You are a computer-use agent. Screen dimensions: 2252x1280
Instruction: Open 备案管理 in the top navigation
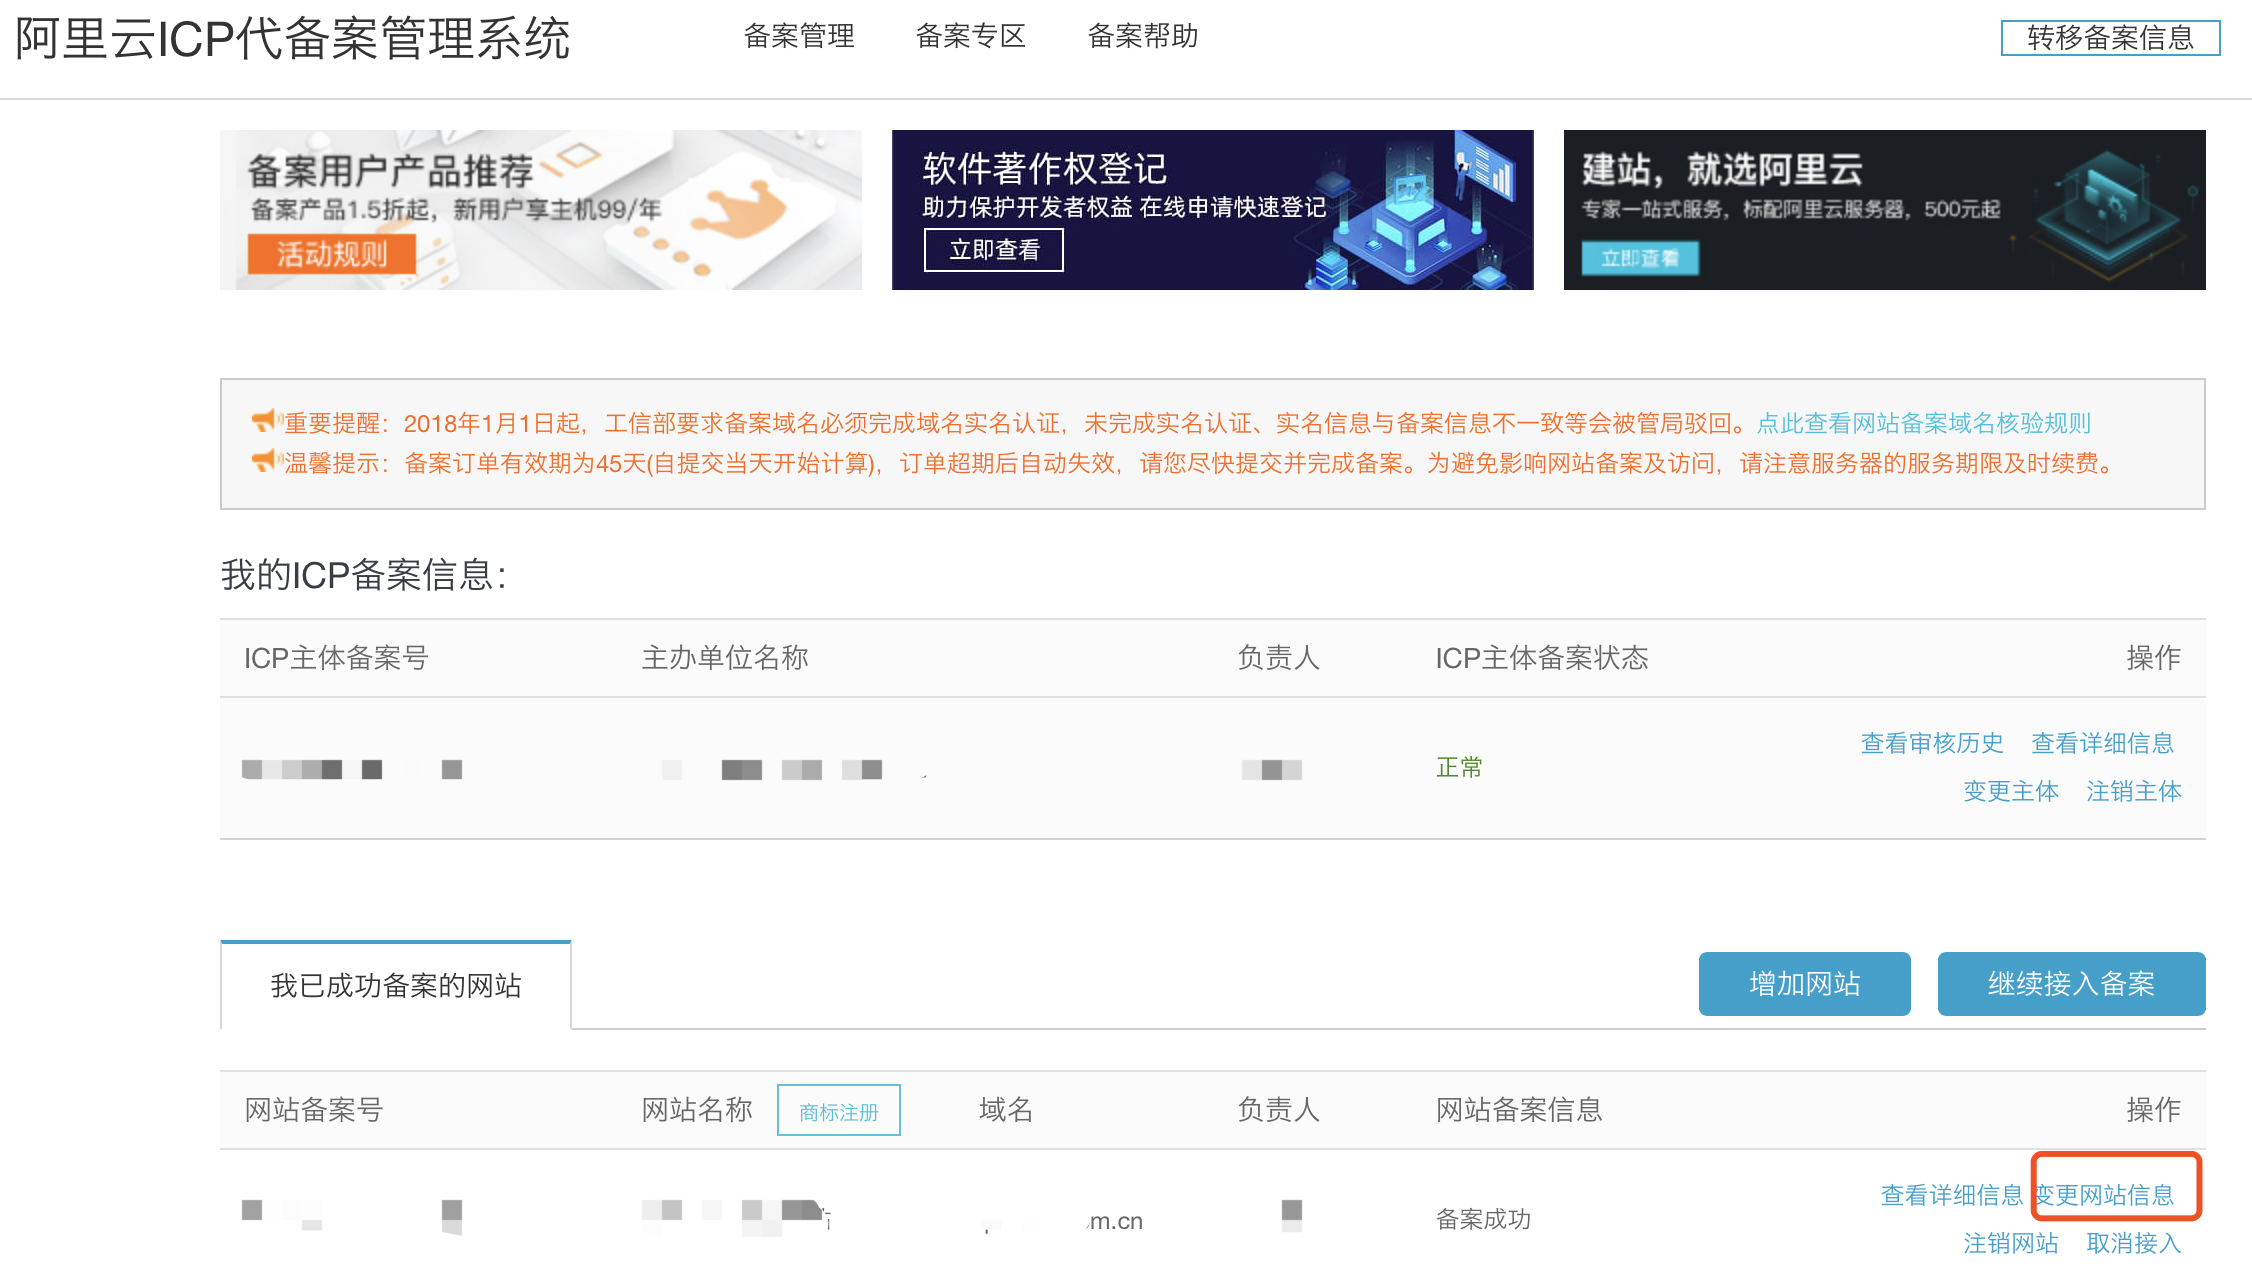point(799,36)
